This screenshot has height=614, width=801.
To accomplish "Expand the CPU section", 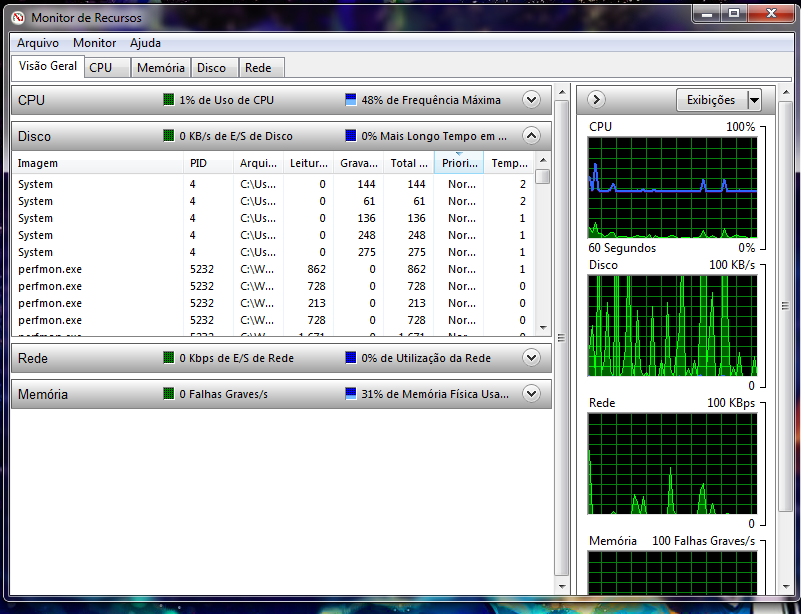I will pos(531,100).
